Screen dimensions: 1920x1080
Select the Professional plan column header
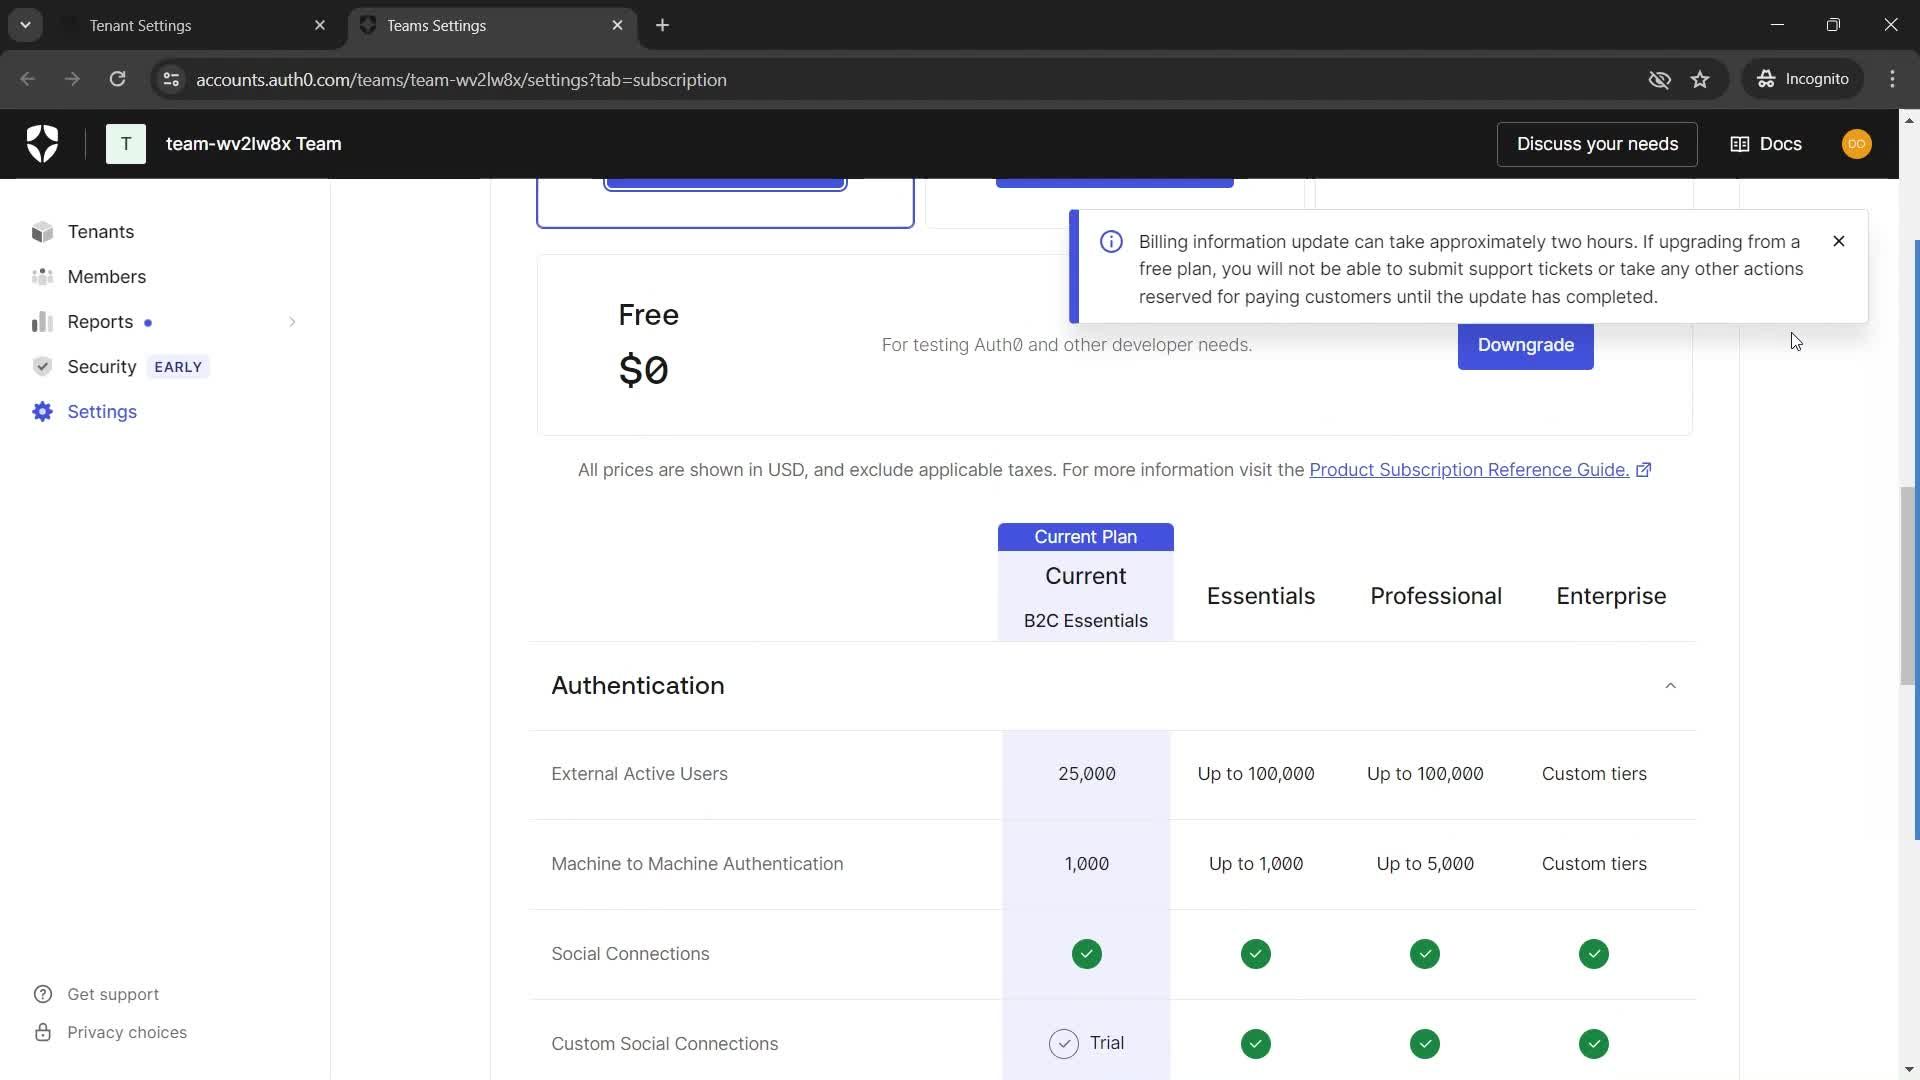click(1436, 596)
